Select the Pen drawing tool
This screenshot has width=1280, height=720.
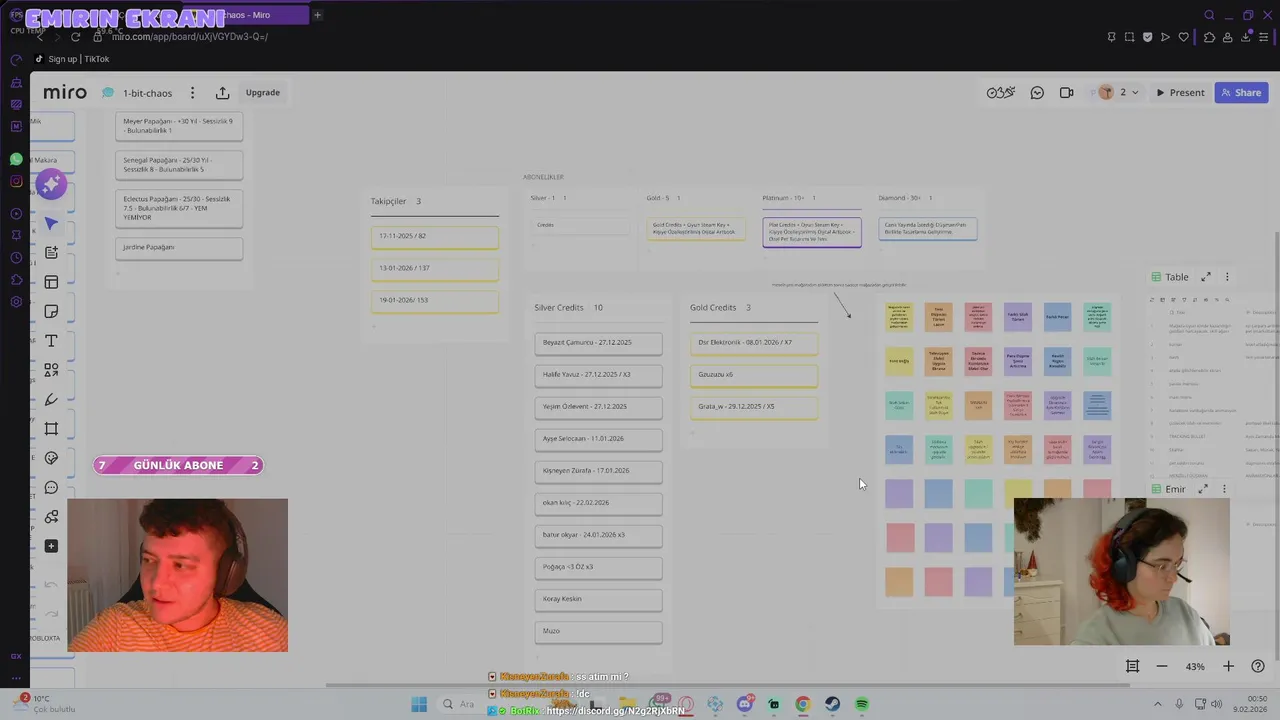(51, 400)
